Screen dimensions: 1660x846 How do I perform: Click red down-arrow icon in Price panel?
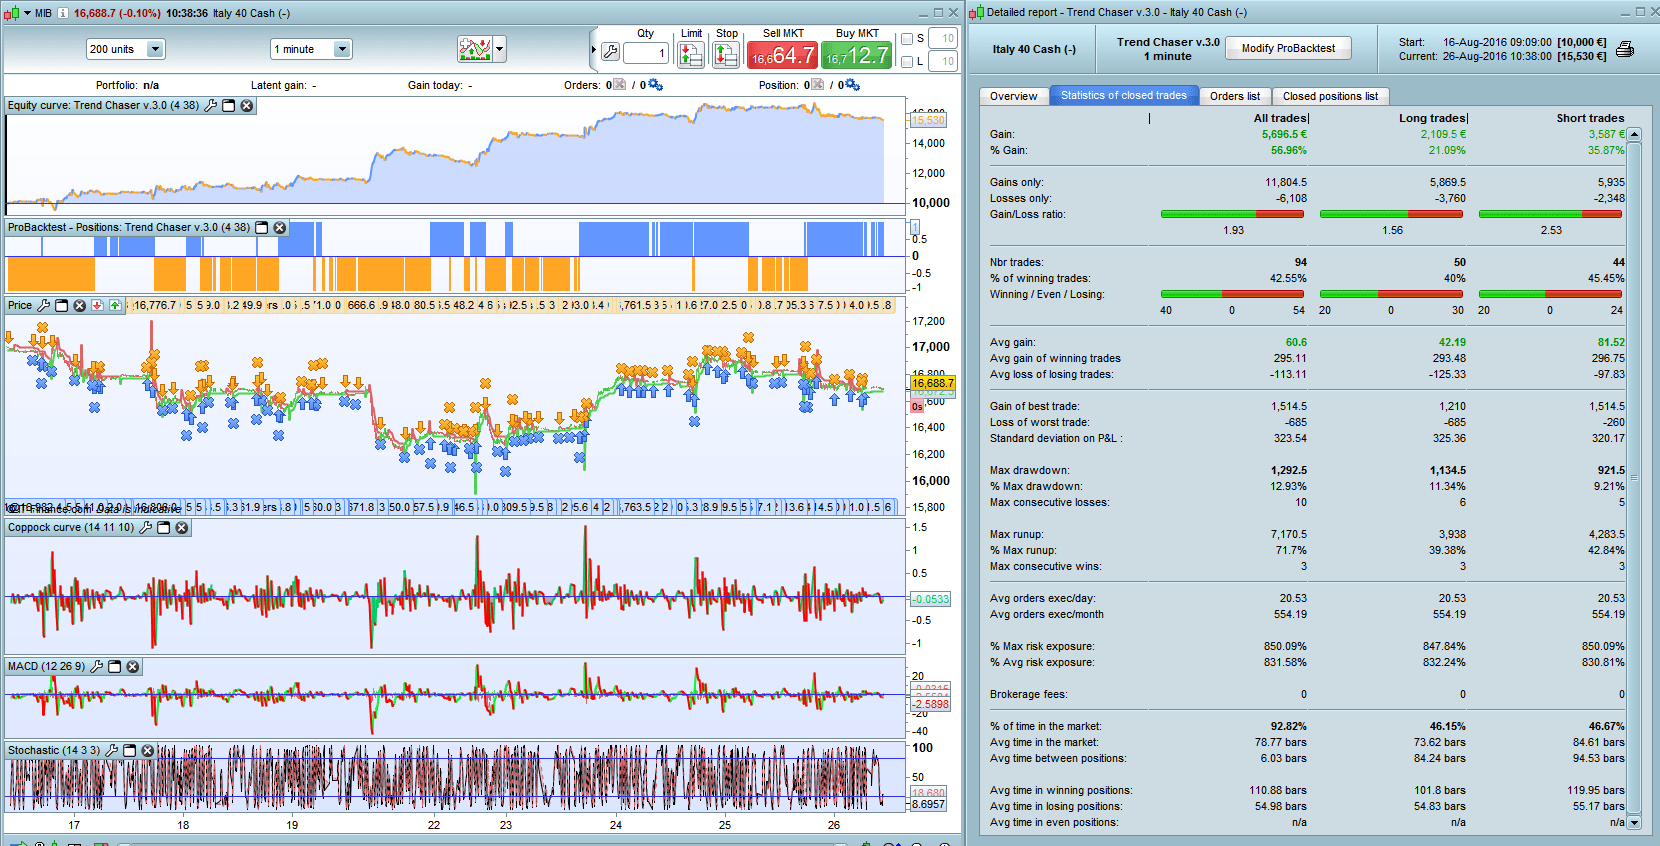pyautogui.click(x=97, y=306)
